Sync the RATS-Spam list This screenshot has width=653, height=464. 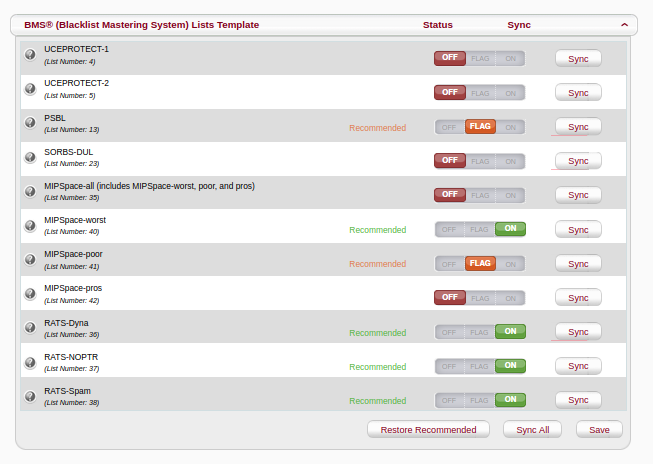point(578,400)
